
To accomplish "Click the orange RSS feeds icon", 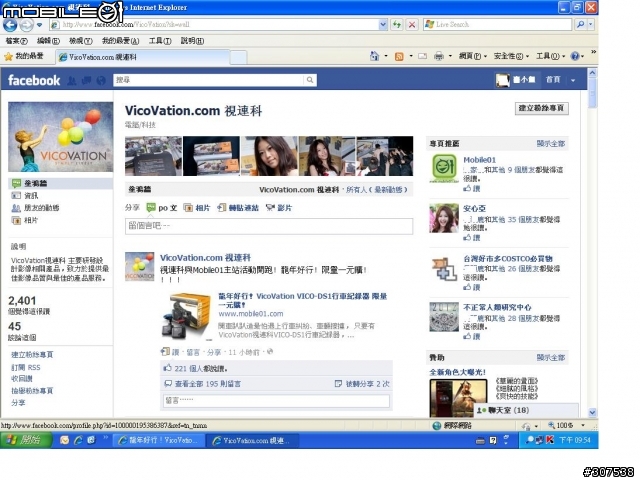I will 399,56.
